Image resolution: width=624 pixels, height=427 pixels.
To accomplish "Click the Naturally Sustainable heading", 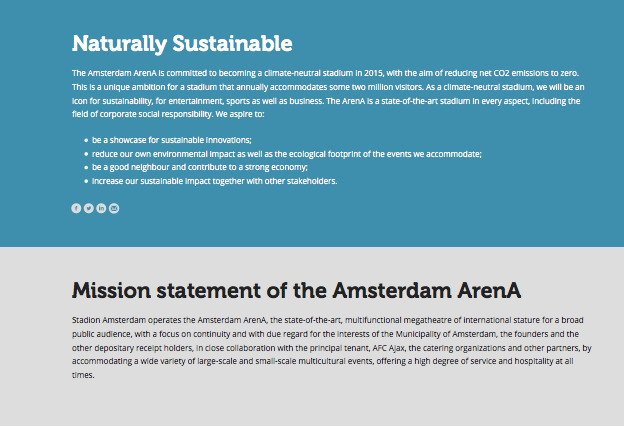I will [182, 44].
